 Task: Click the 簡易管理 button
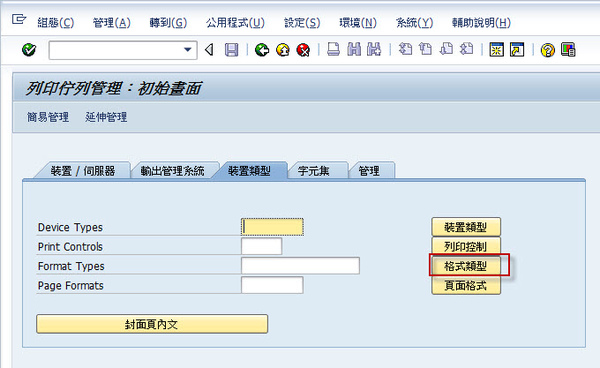coord(48,117)
